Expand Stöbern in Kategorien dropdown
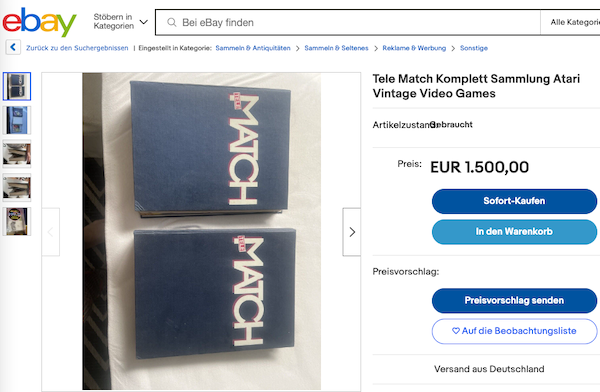 click(x=121, y=21)
